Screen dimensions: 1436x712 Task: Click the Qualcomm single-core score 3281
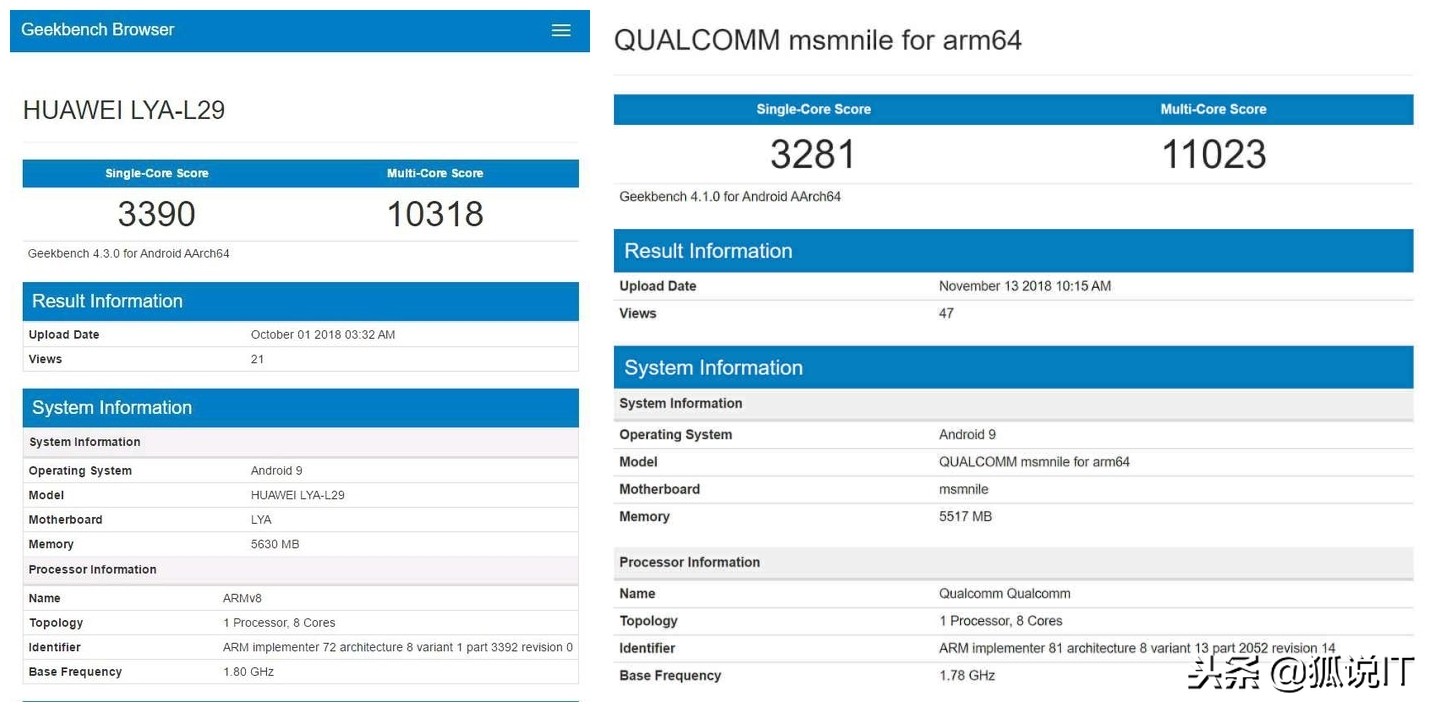coord(813,155)
